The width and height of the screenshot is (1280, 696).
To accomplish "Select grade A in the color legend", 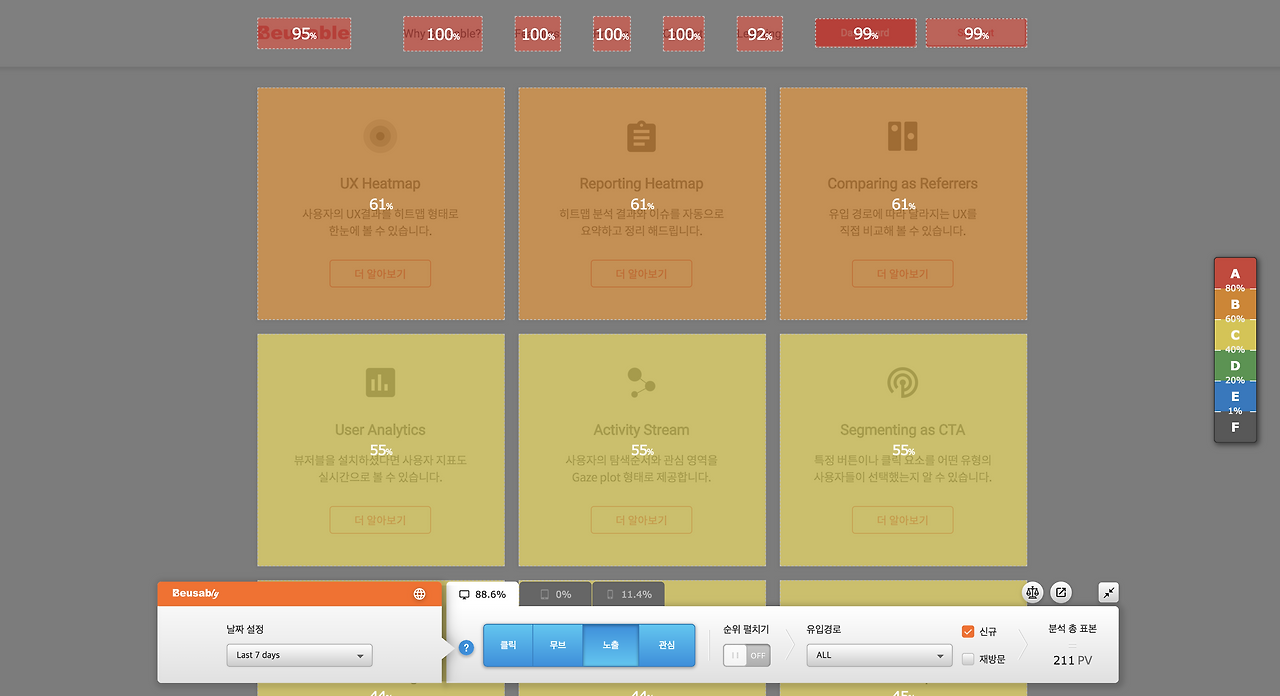I will click(1235, 274).
